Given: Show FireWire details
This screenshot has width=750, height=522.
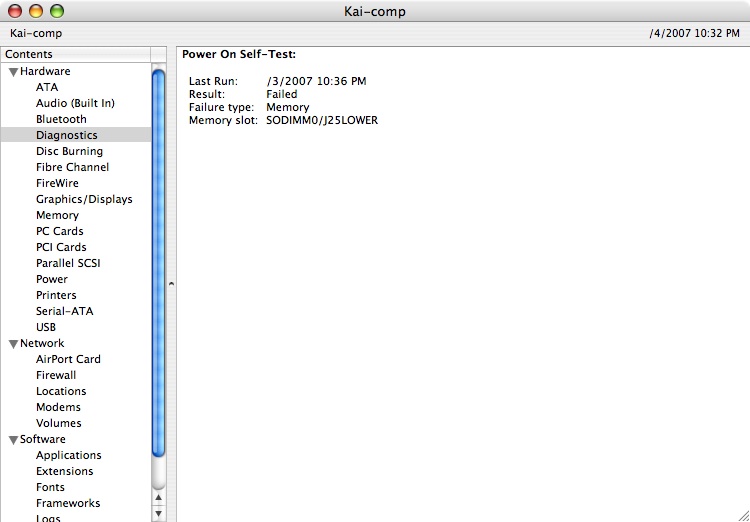Looking at the screenshot, I should [57, 183].
